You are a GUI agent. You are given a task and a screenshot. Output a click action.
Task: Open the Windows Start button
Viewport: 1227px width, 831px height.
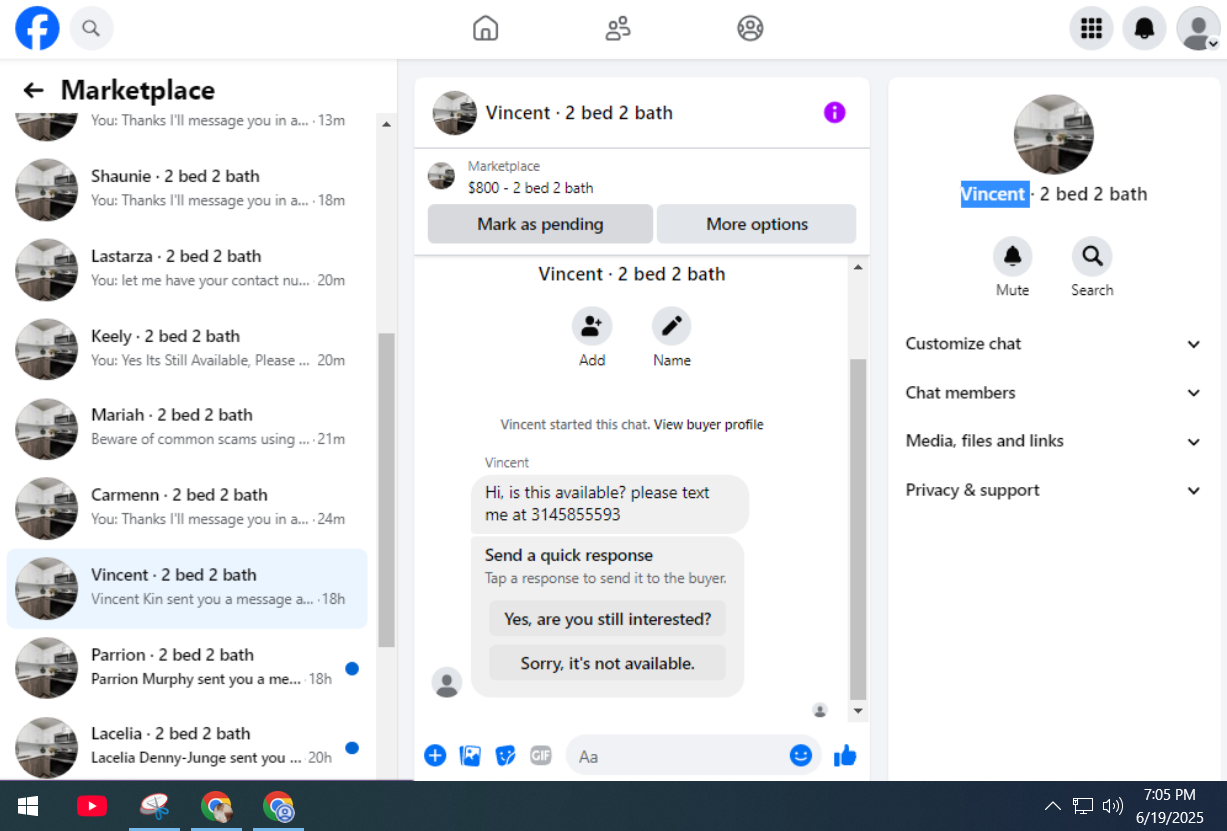27,806
